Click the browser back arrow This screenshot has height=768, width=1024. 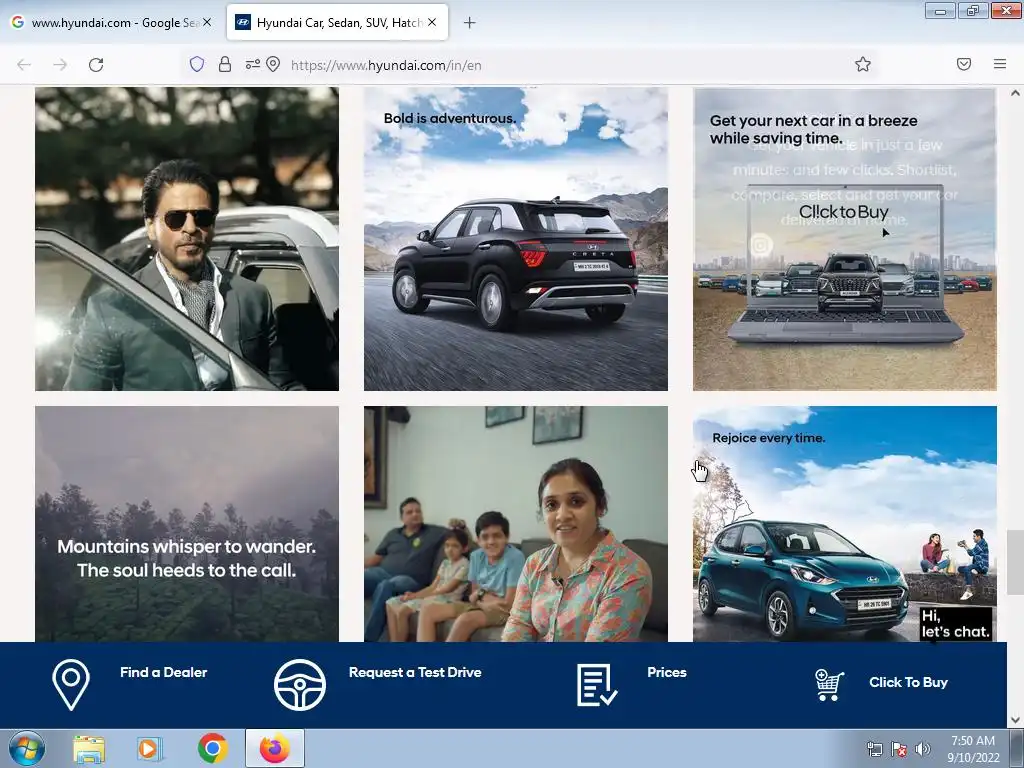[x=24, y=65]
